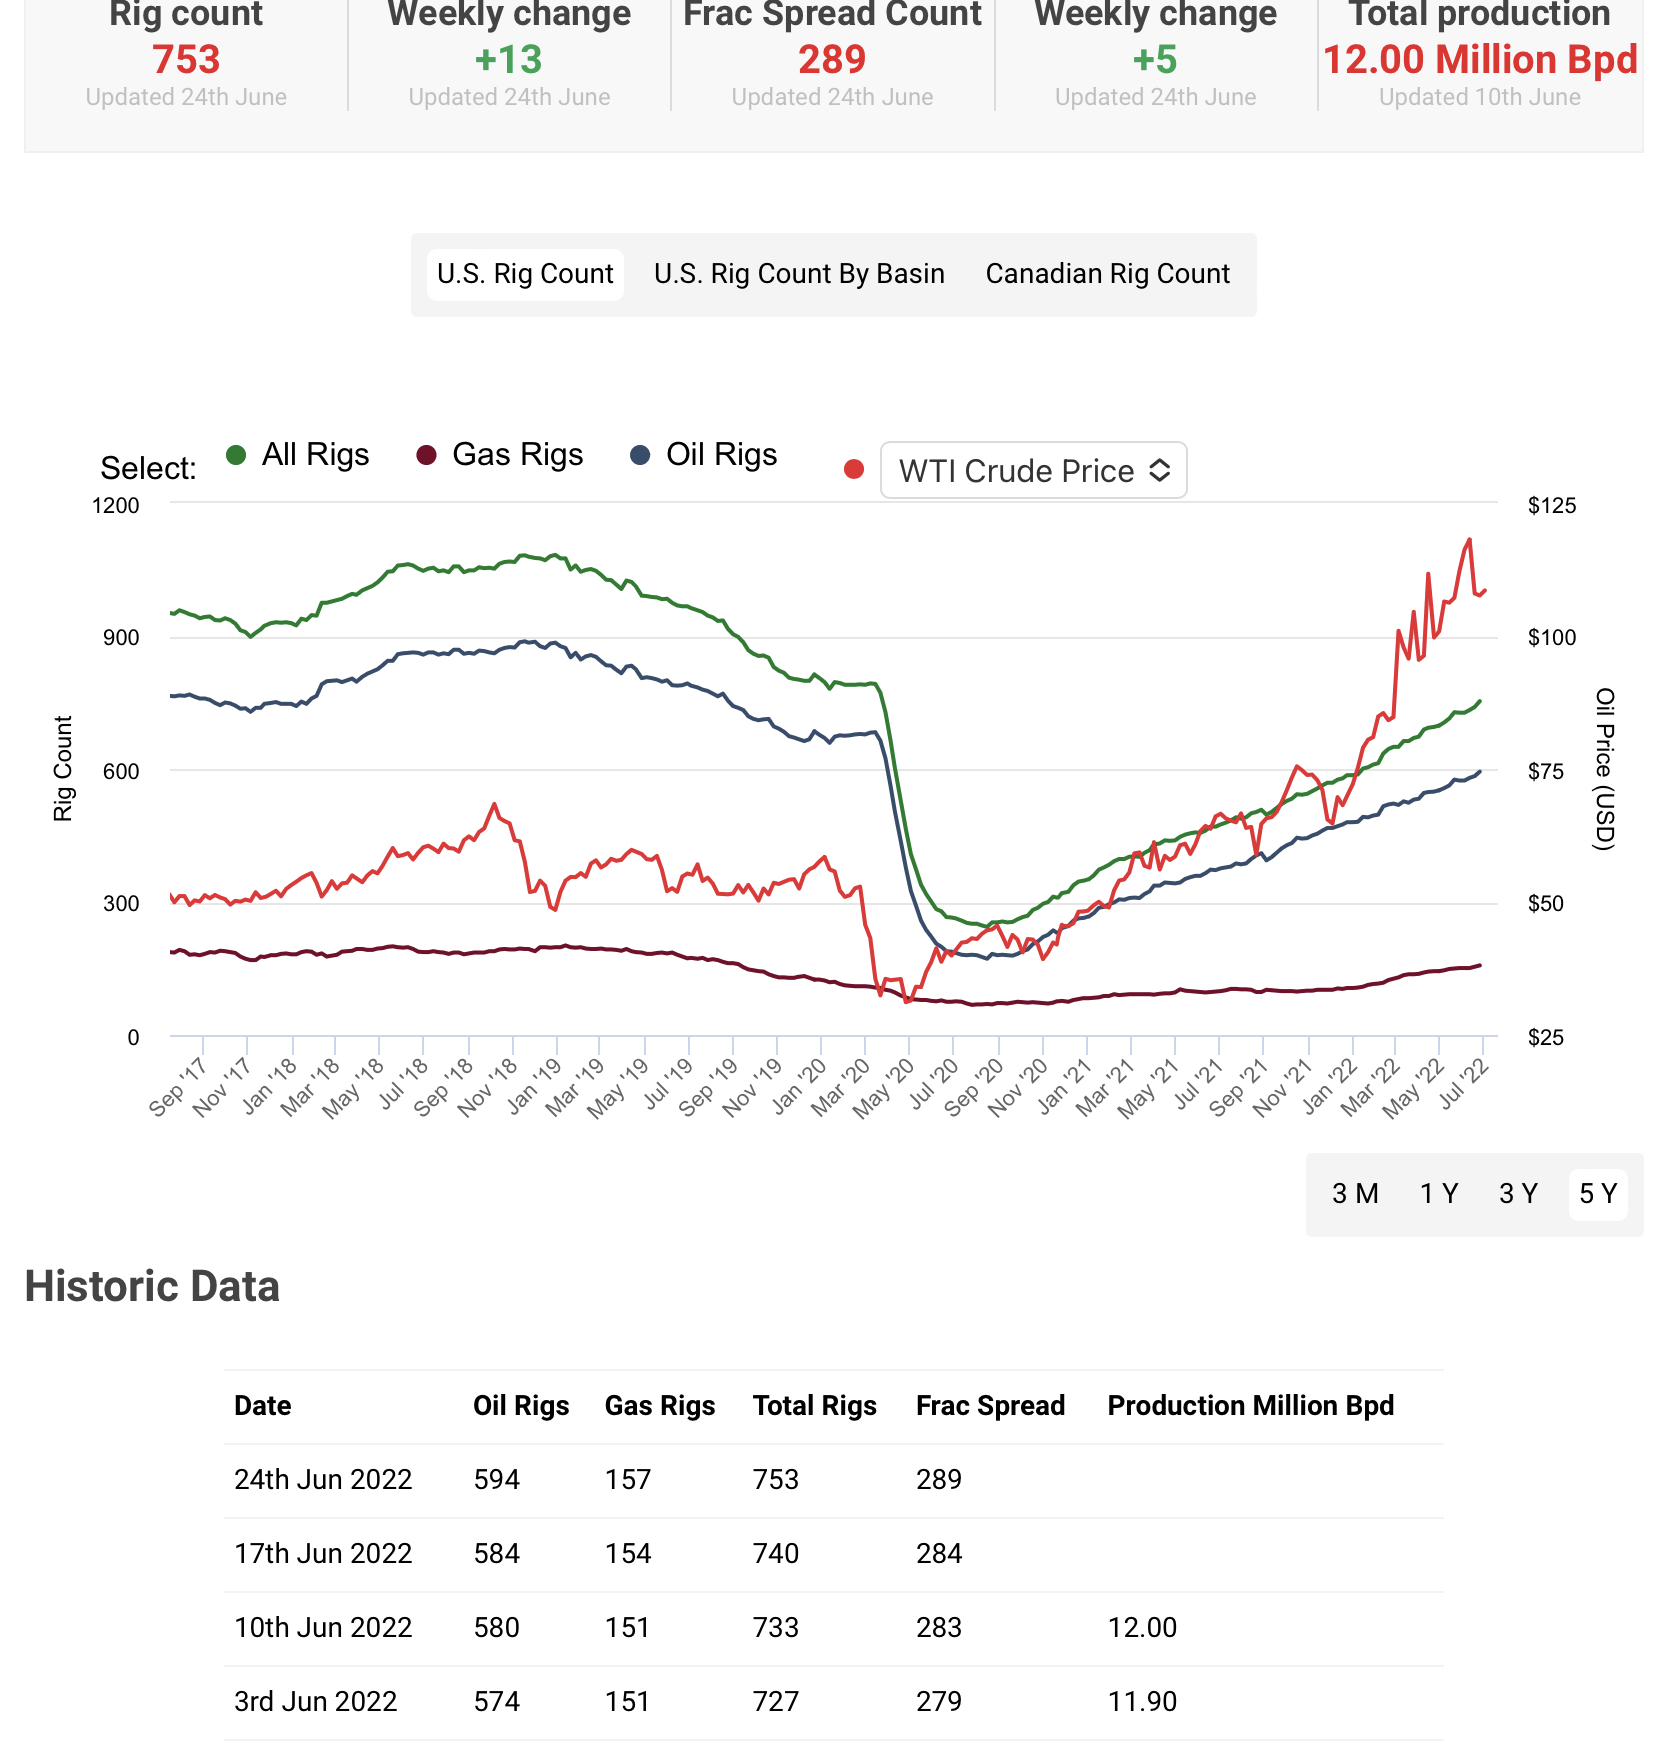The height and width of the screenshot is (1744, 1668).
Task: Click the Historic Data heading
Action: [x=152, y=1287]
